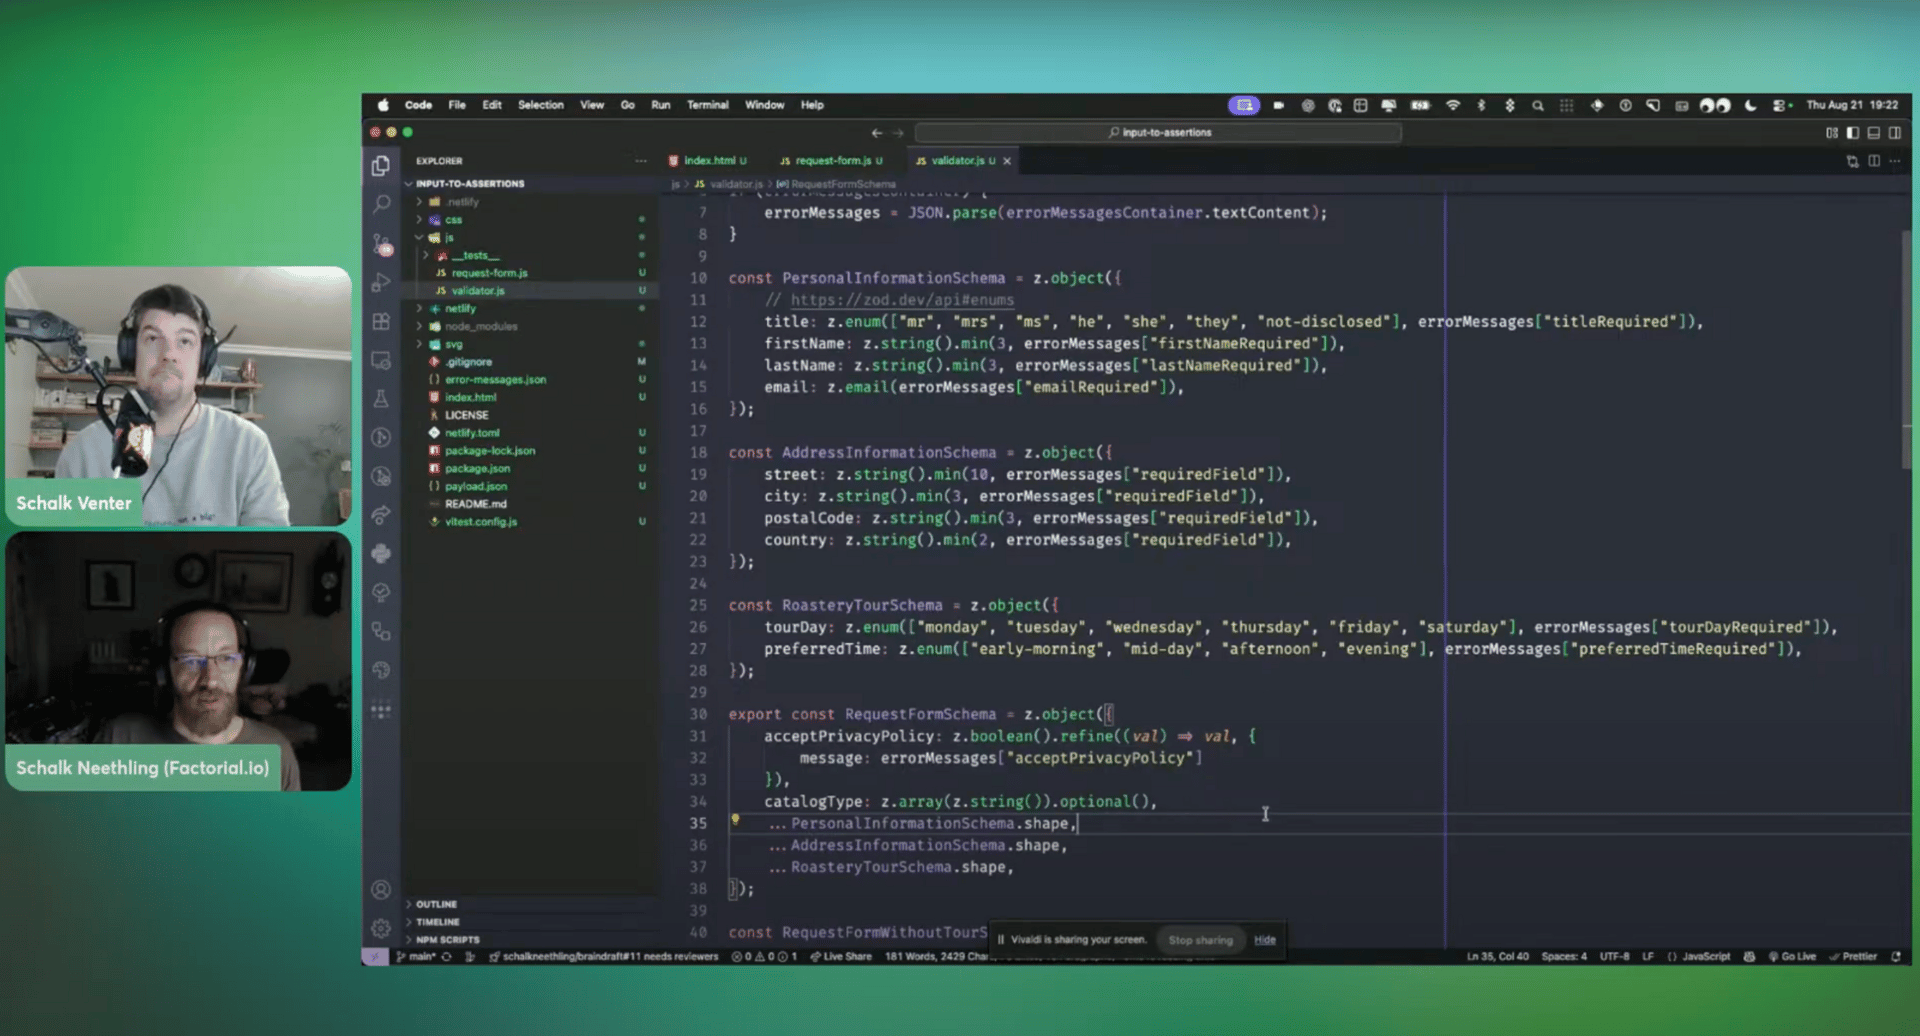Open the Search view in activity bar
The height and width of the screenshot is (1036, 1920).
point(381,204)
